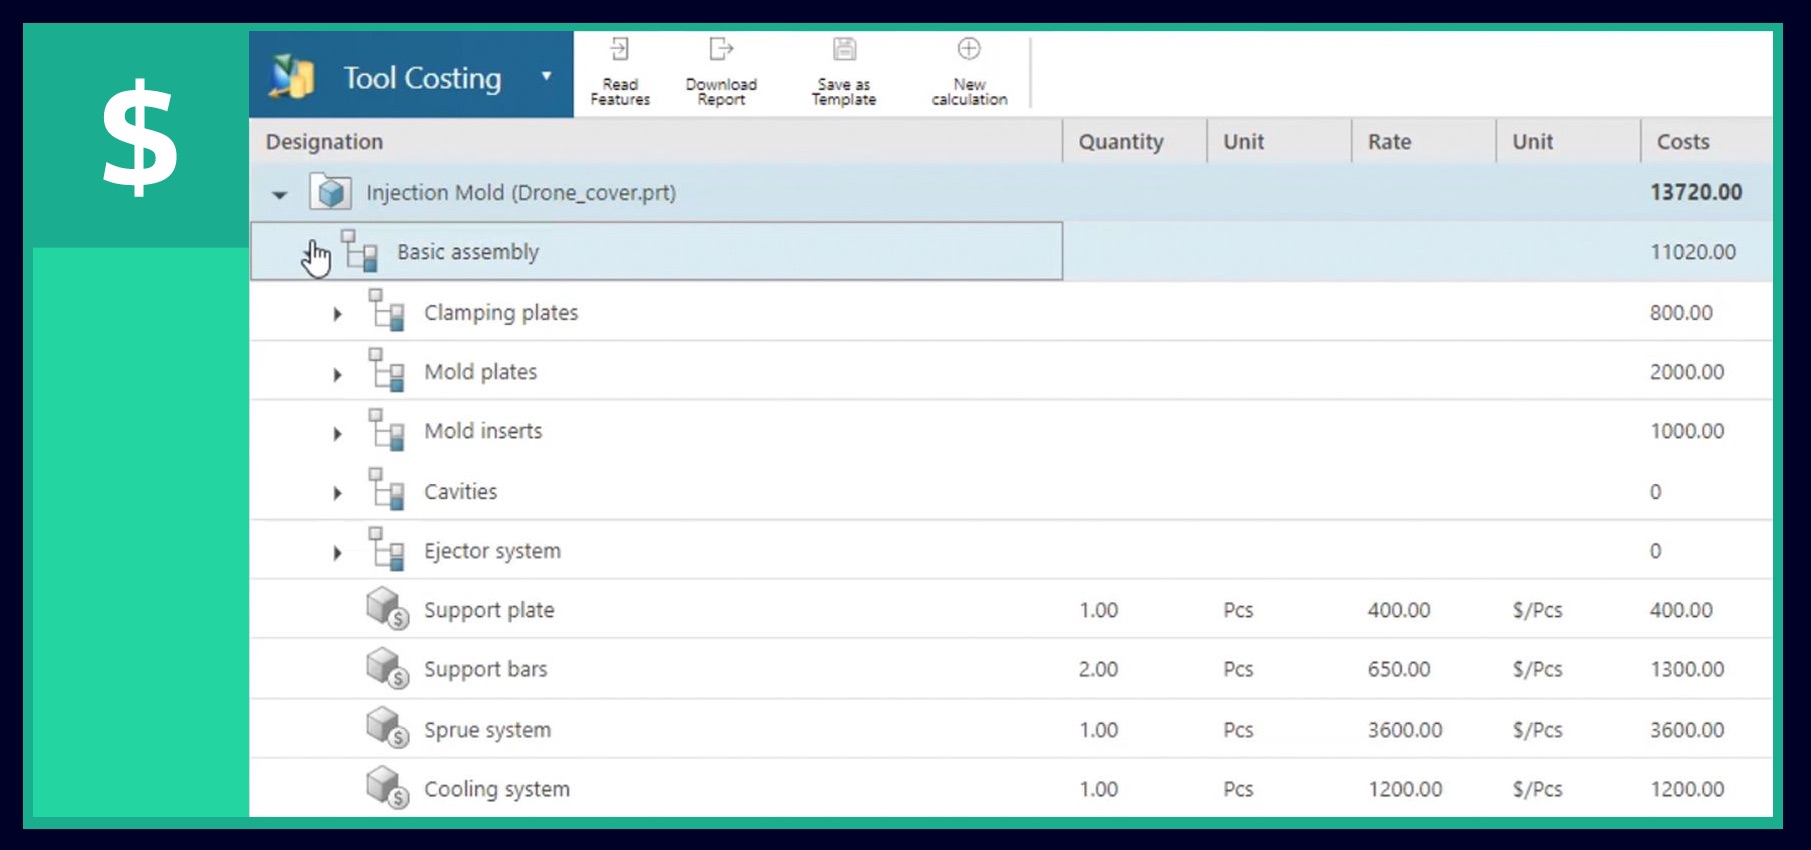Click the Mold plates assembly icon
This screenshot has height=850, width=1811.
[386, 369]
